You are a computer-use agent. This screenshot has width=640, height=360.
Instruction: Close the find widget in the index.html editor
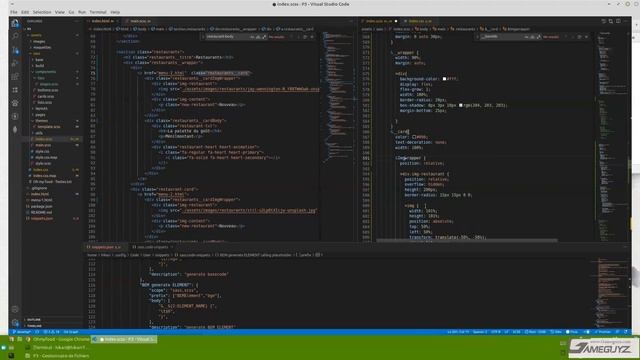coord(312,37)
